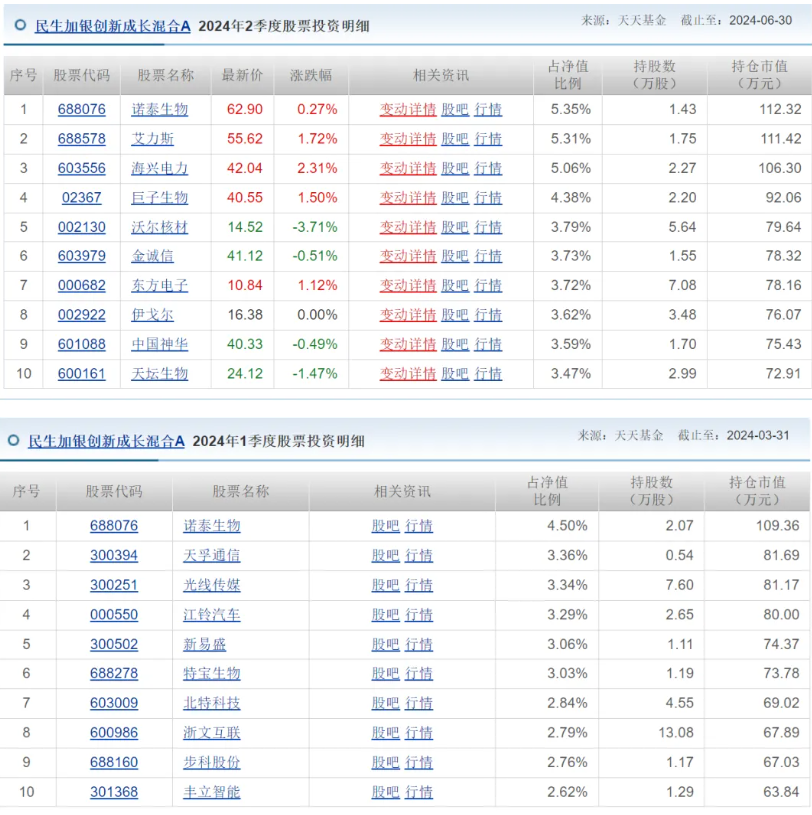Open 股吧 for the 伊戈尔 row
Screen dimensions: 812x815
(455, 315)
